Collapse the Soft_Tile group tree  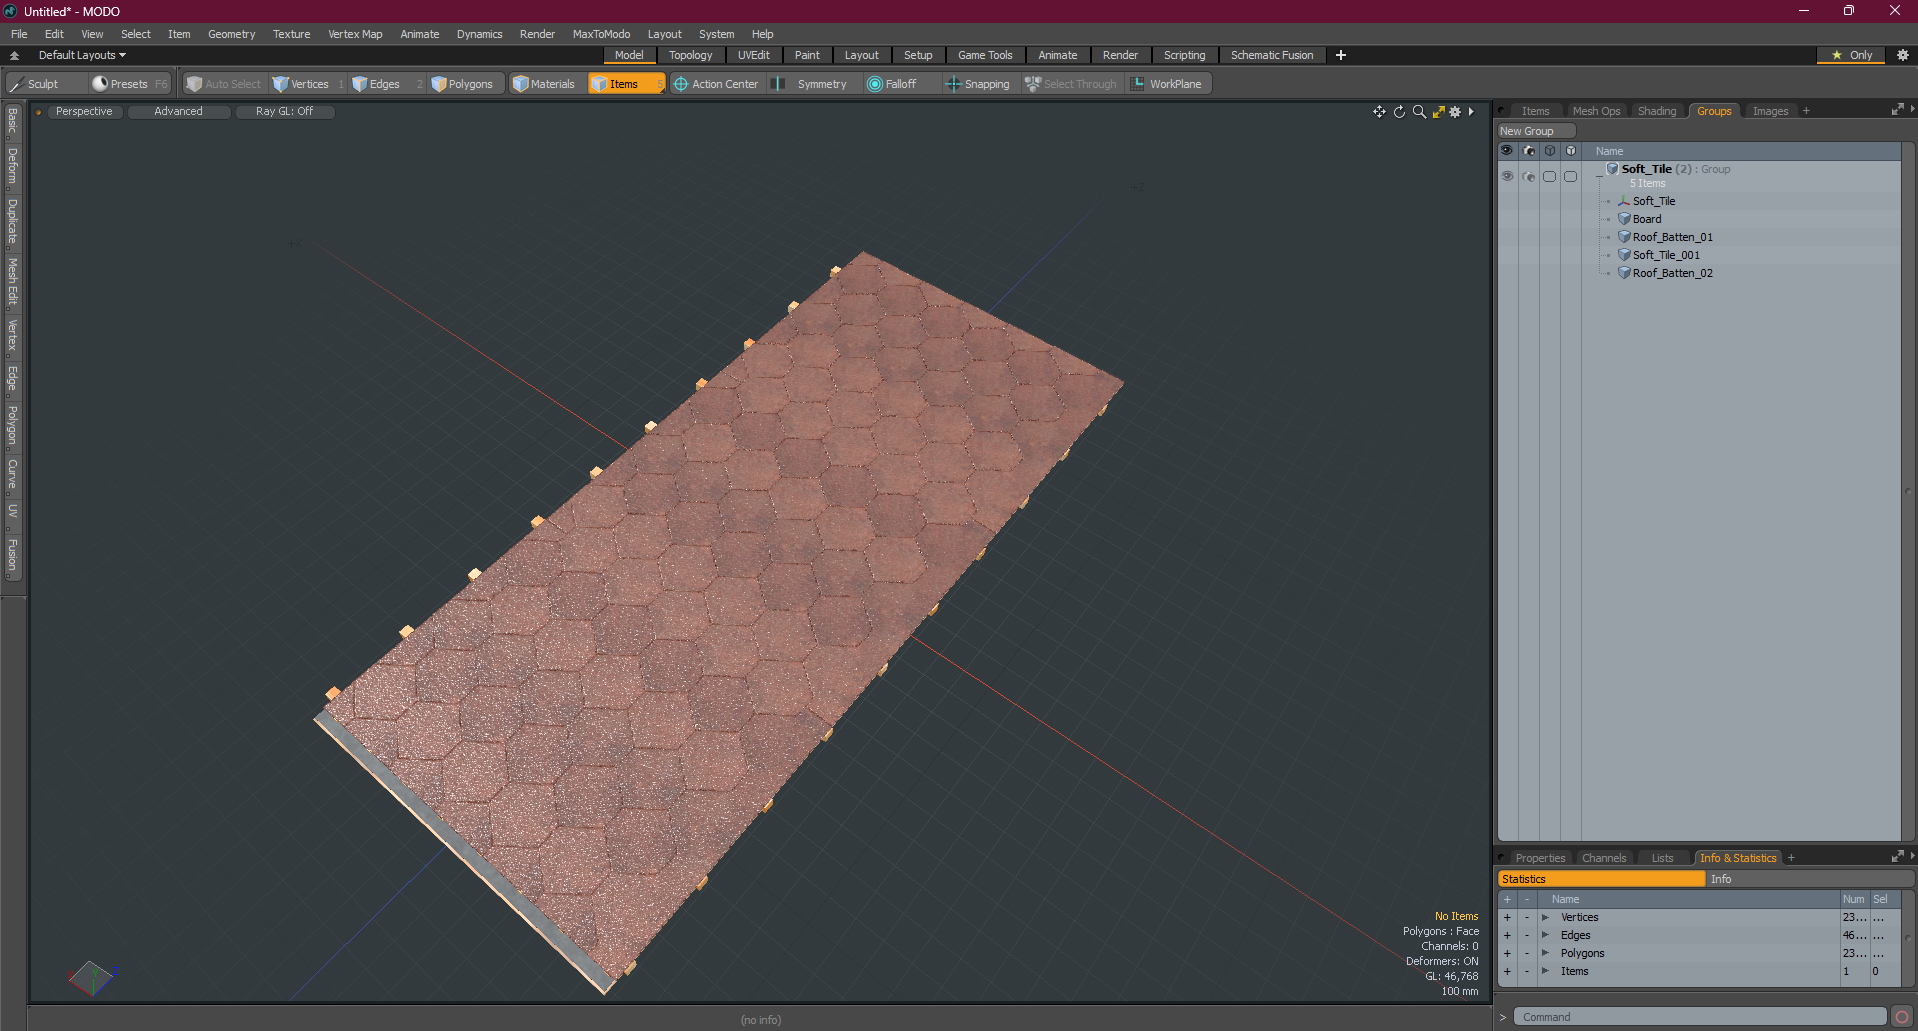point(1600,175)
